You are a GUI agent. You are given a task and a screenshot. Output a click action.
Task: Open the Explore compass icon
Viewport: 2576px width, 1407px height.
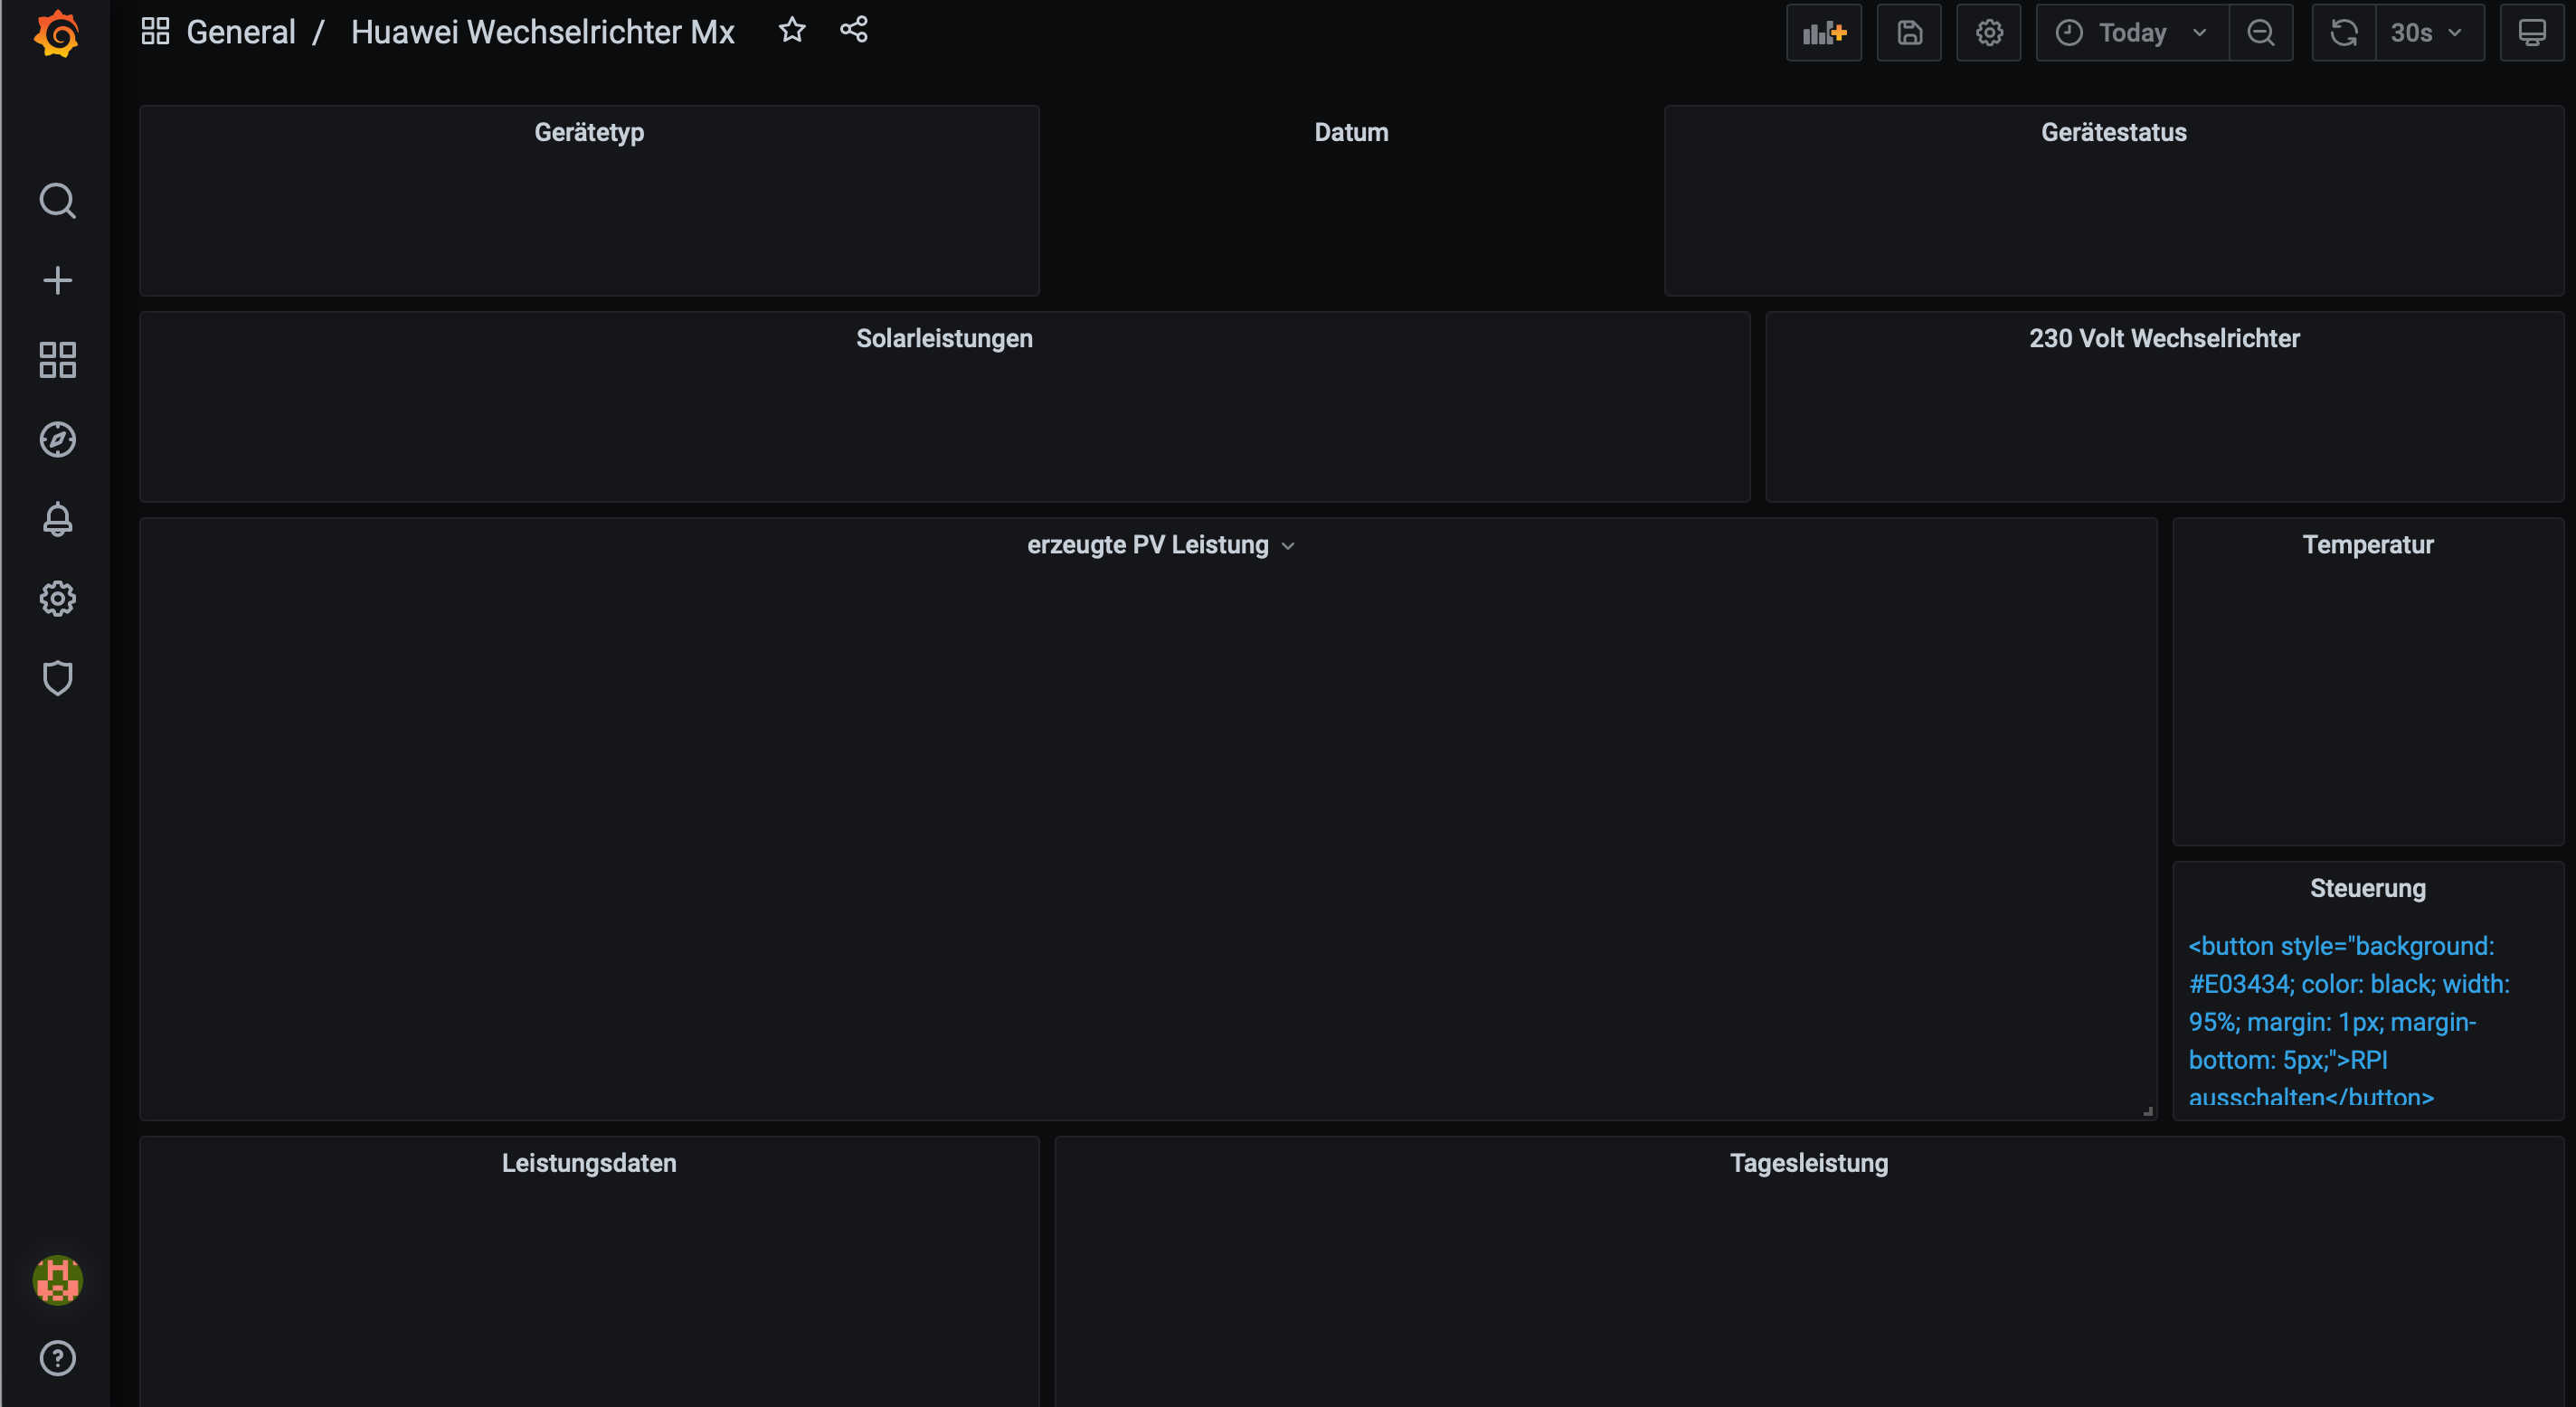click(x=57, y=439)
